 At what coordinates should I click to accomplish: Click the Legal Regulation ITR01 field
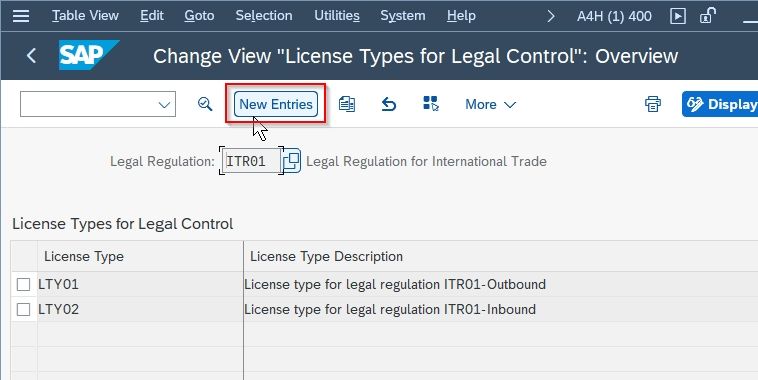pyautogui.click(x=251, y=161)
